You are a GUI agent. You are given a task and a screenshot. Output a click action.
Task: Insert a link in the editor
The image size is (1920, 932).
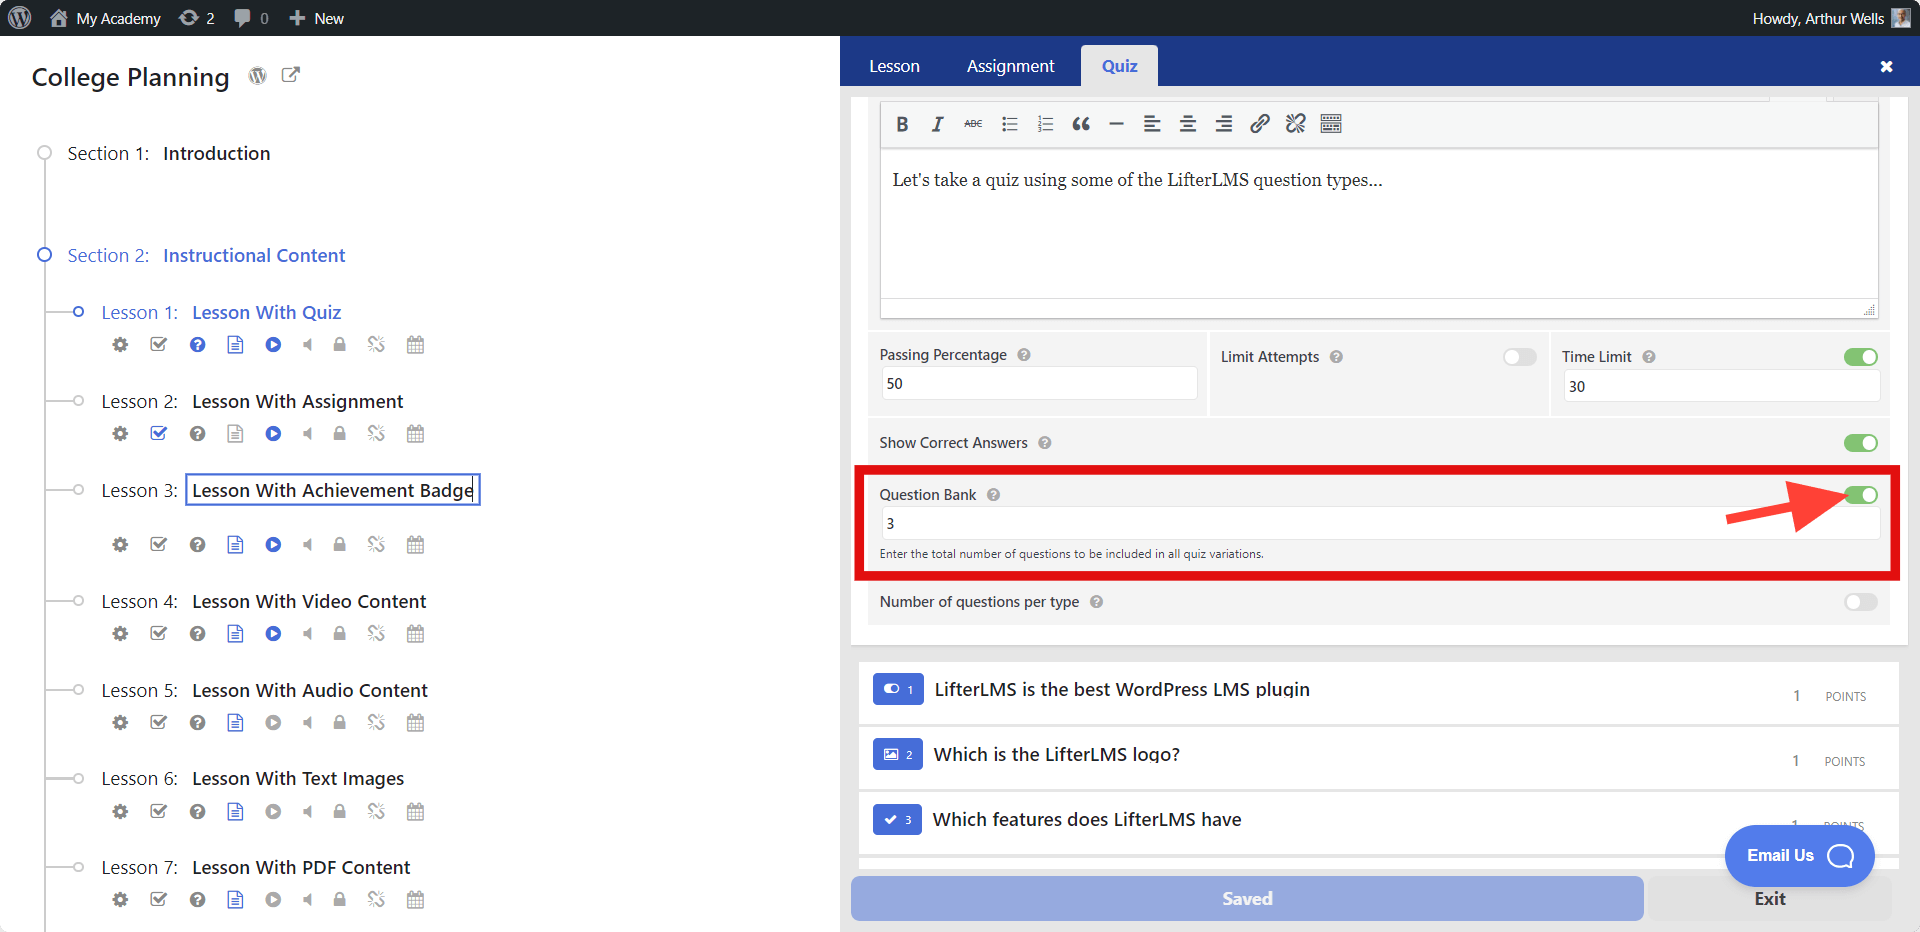click(x=1260, y=124)
